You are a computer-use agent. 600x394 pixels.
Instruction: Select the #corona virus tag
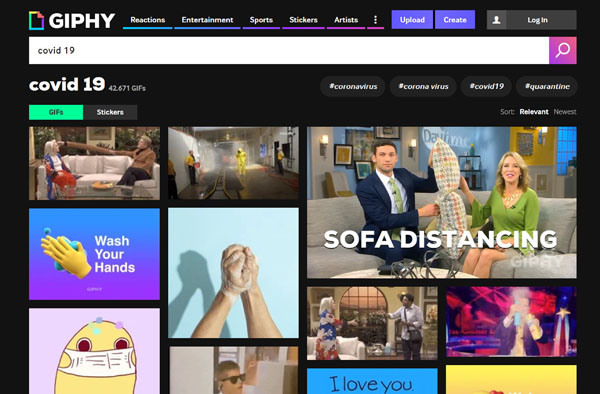[423, 86]
